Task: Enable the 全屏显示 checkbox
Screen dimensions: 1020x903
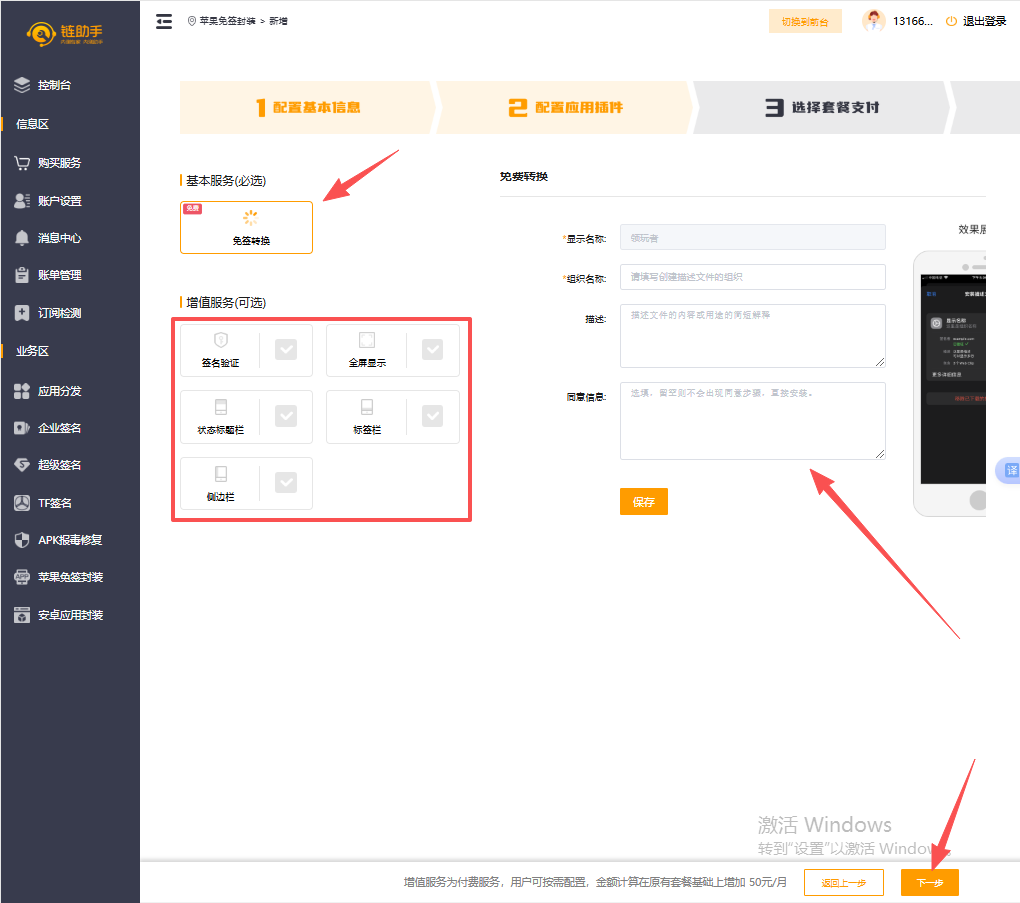Action: [432, 349]
